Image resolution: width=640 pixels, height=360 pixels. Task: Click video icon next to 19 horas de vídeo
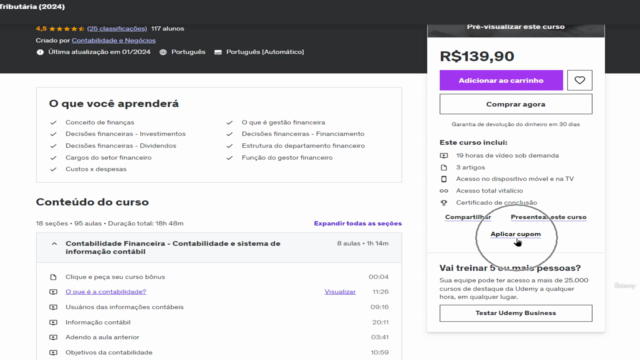coord(444,156)
